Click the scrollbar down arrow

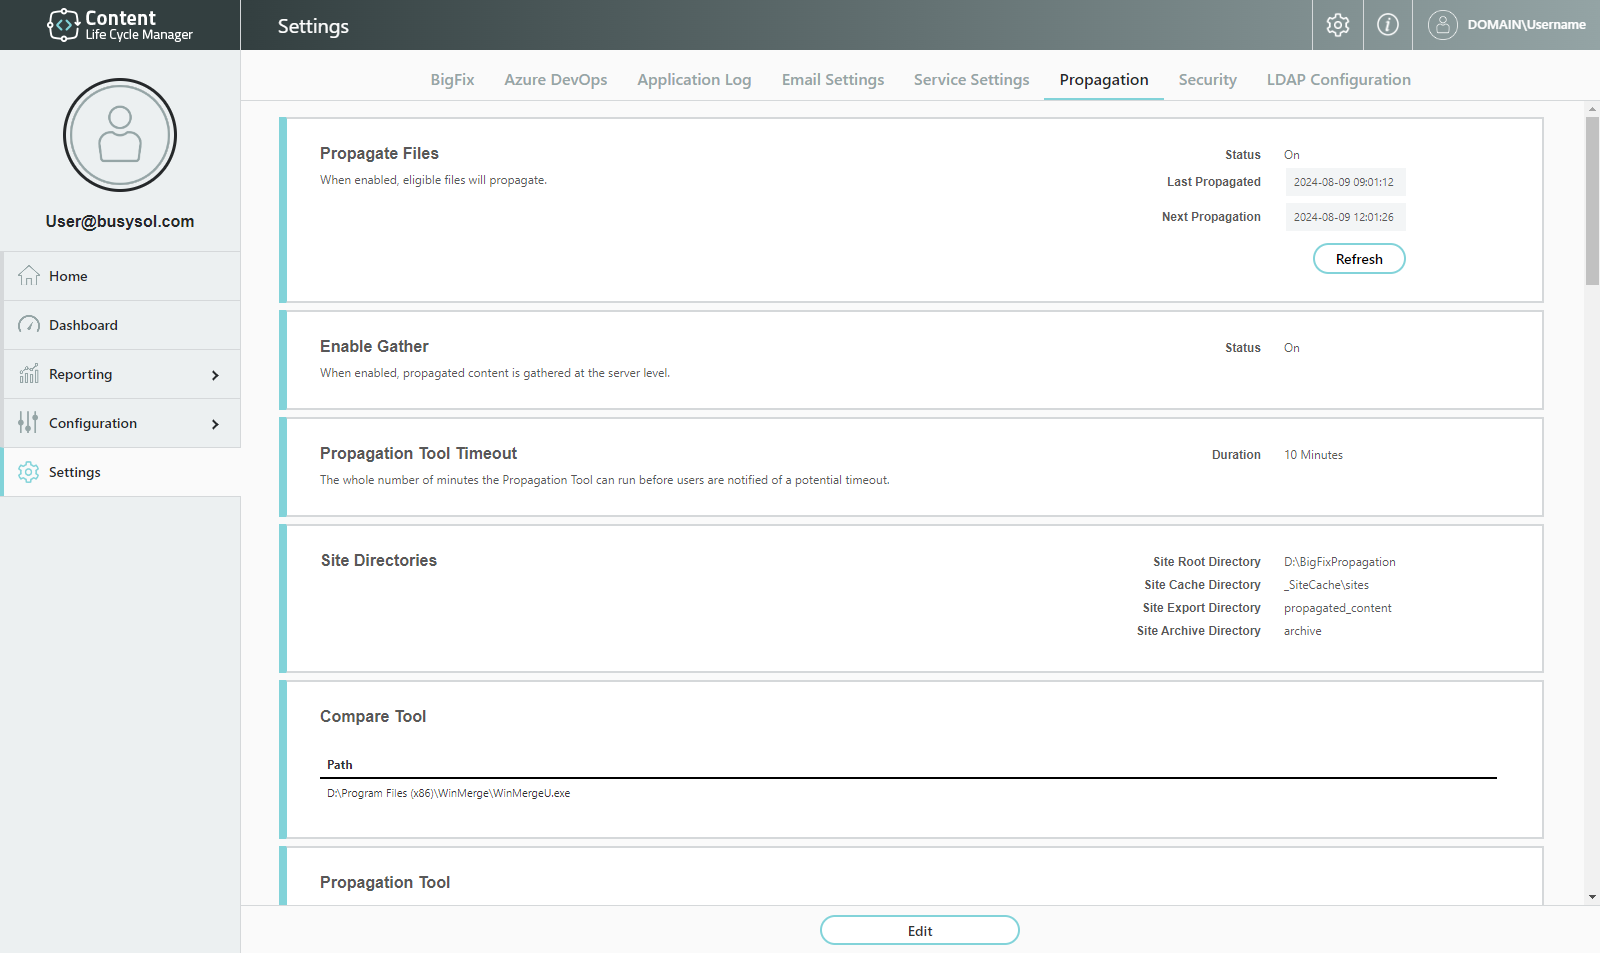click(x=1592, y=897)
